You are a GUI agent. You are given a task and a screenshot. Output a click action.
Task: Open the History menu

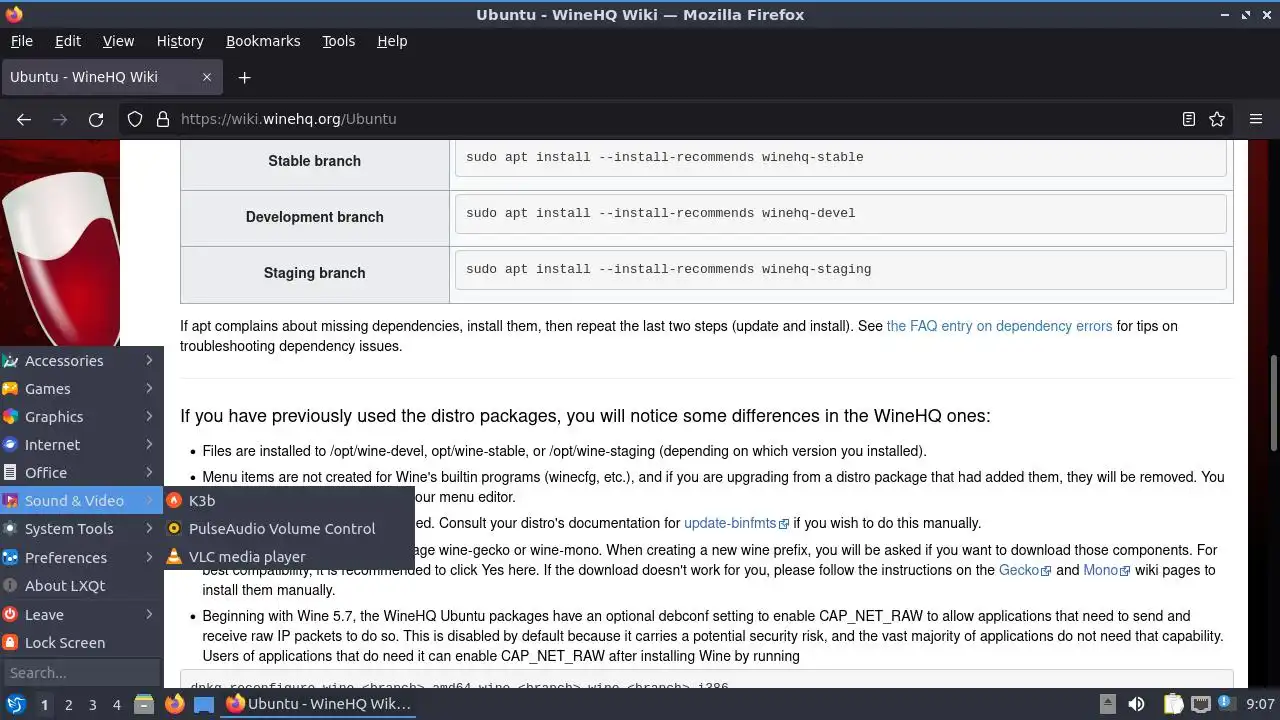(180, 41)
